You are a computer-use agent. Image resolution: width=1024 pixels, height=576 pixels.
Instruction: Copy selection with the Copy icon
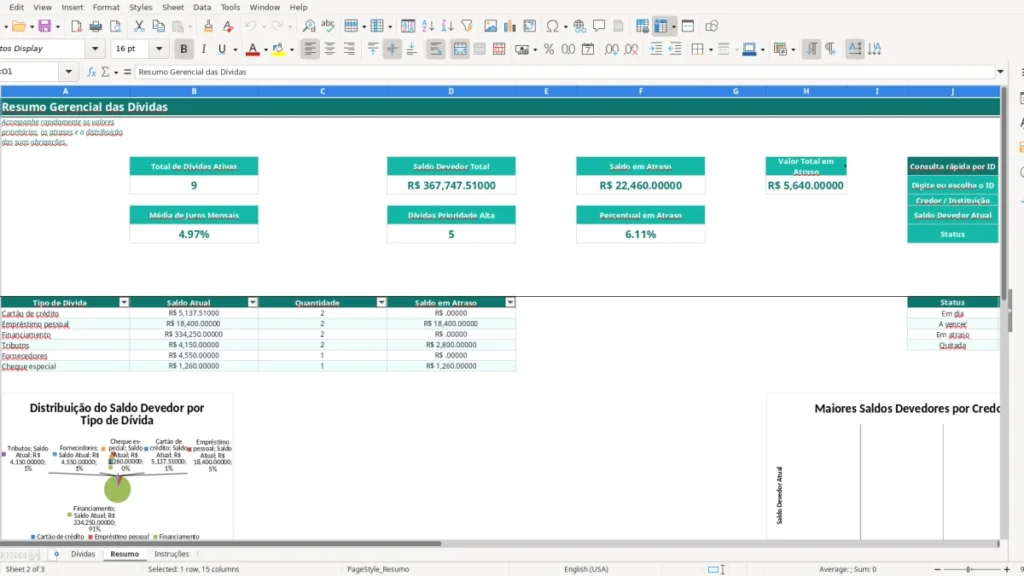click(158, 26)
